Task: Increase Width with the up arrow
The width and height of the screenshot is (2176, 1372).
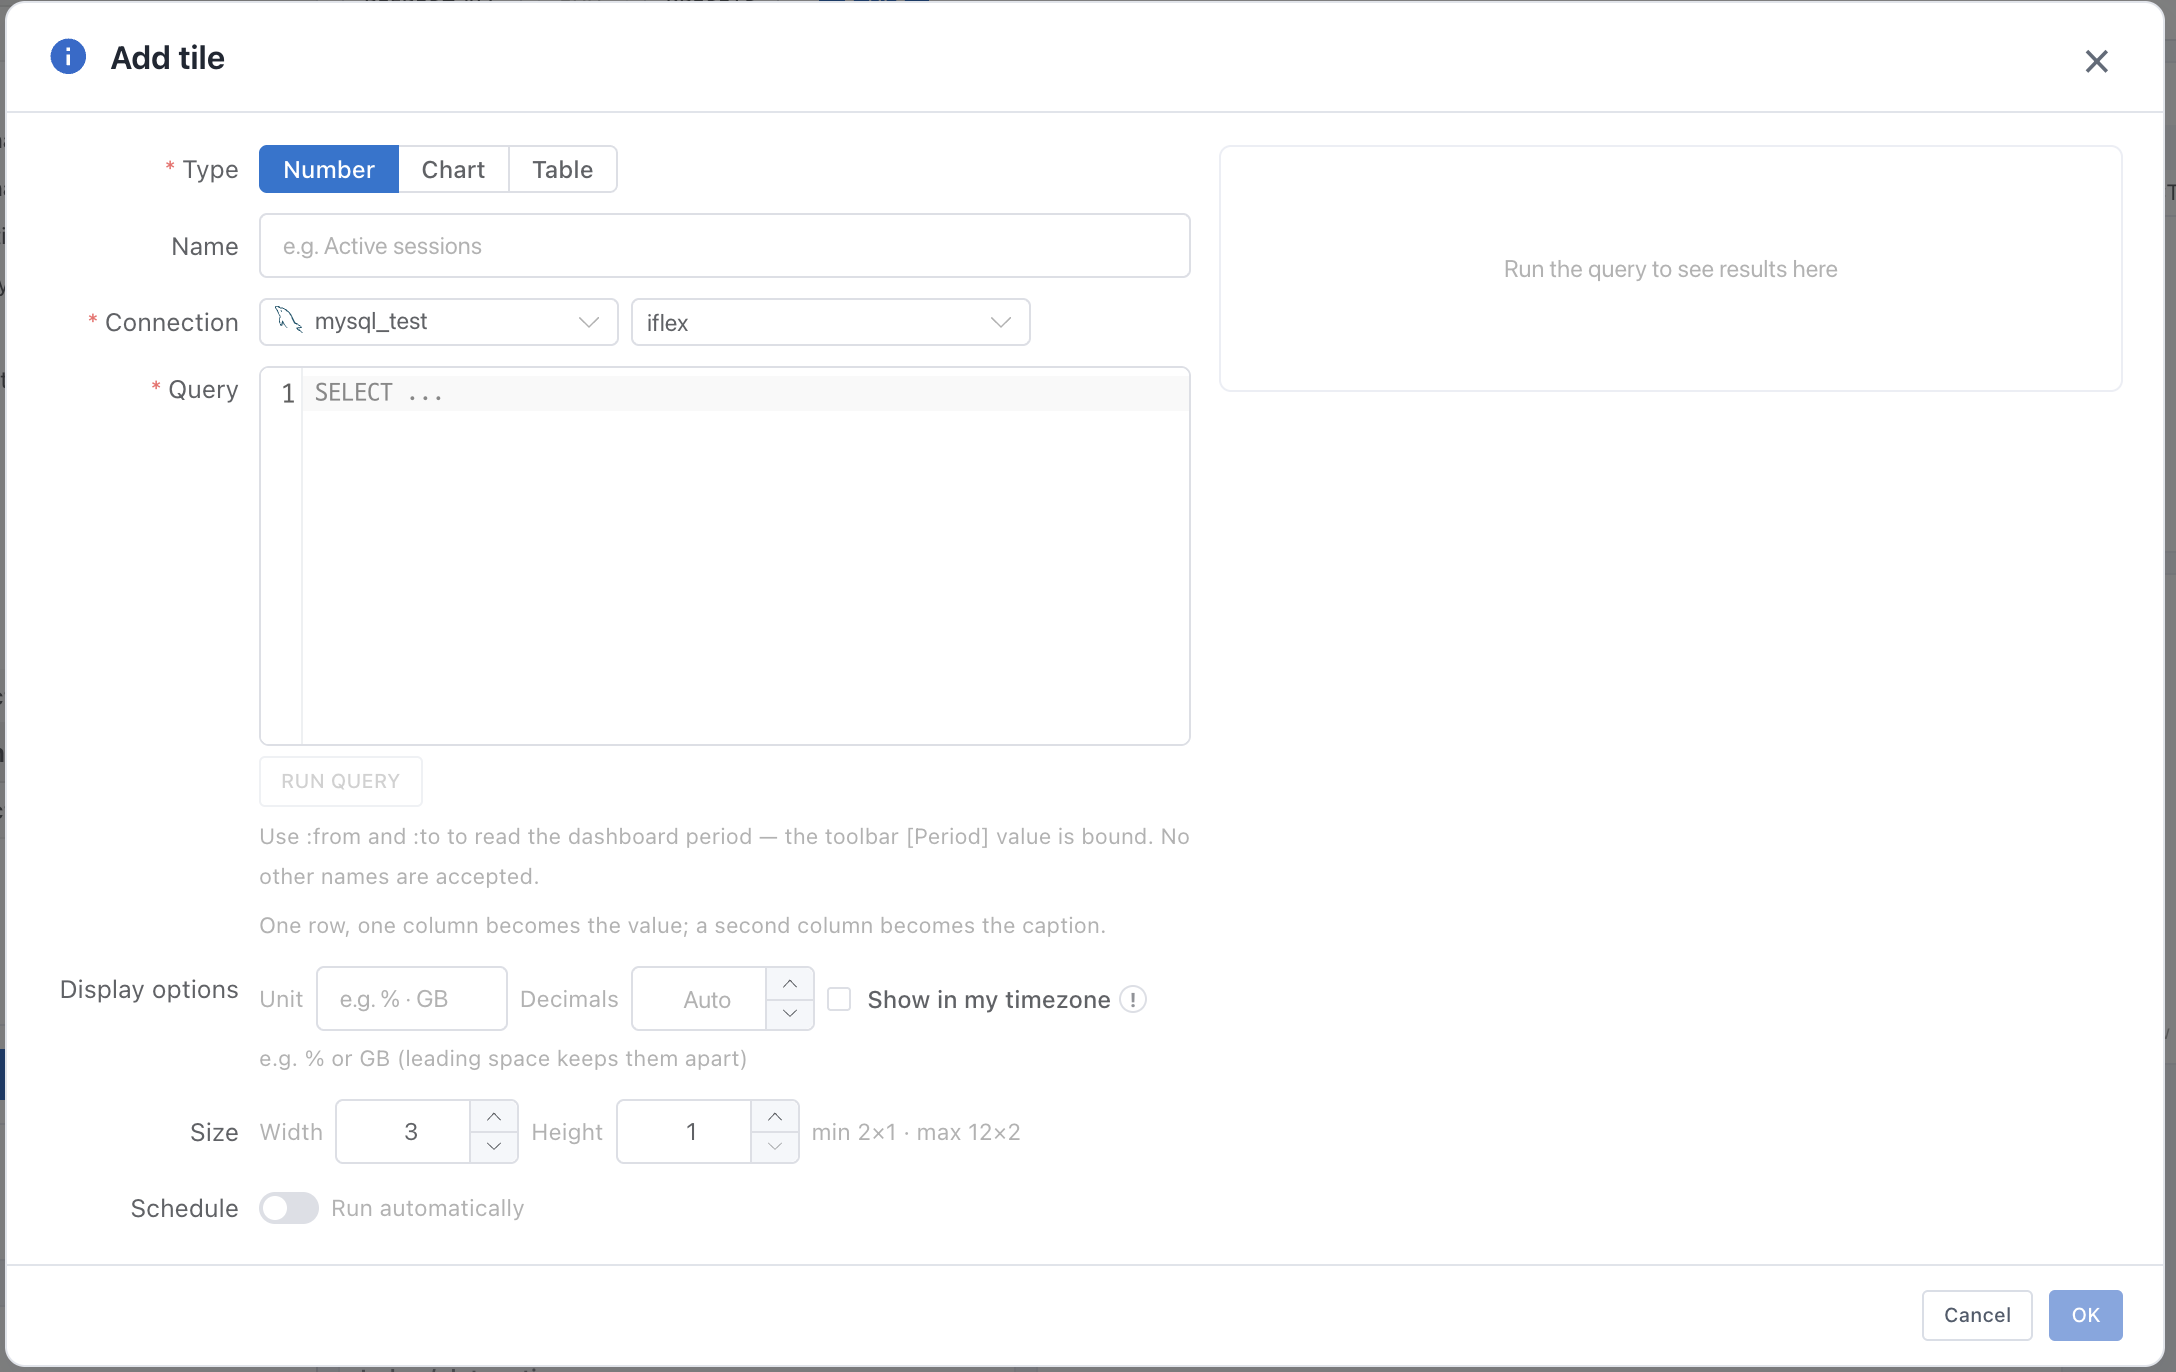Action: click(x=494, y=1116)
